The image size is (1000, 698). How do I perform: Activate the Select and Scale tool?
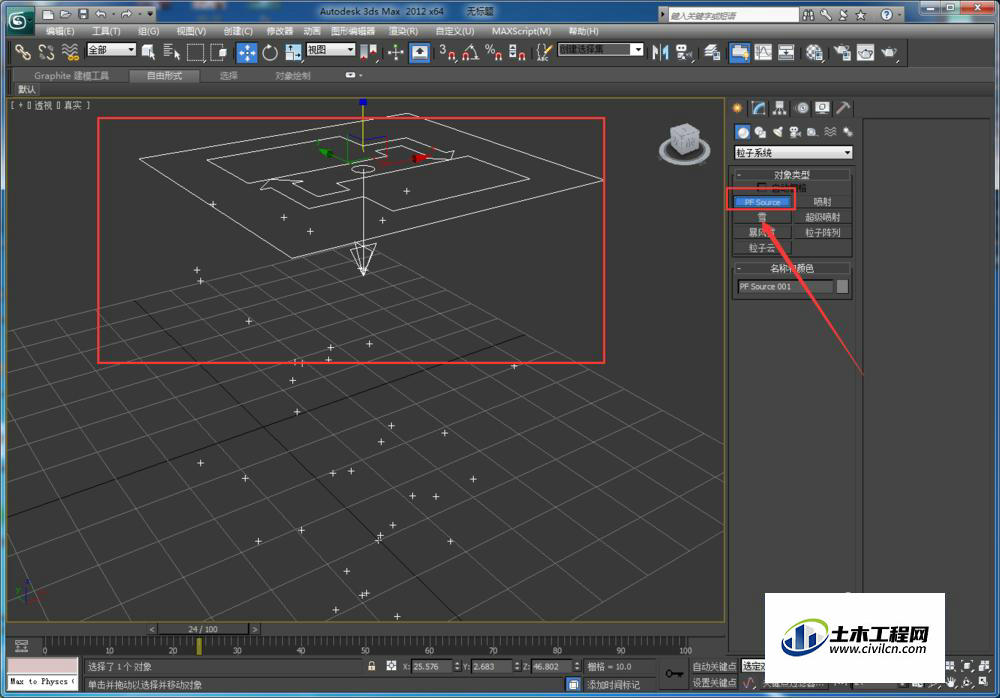coord(293,52)
